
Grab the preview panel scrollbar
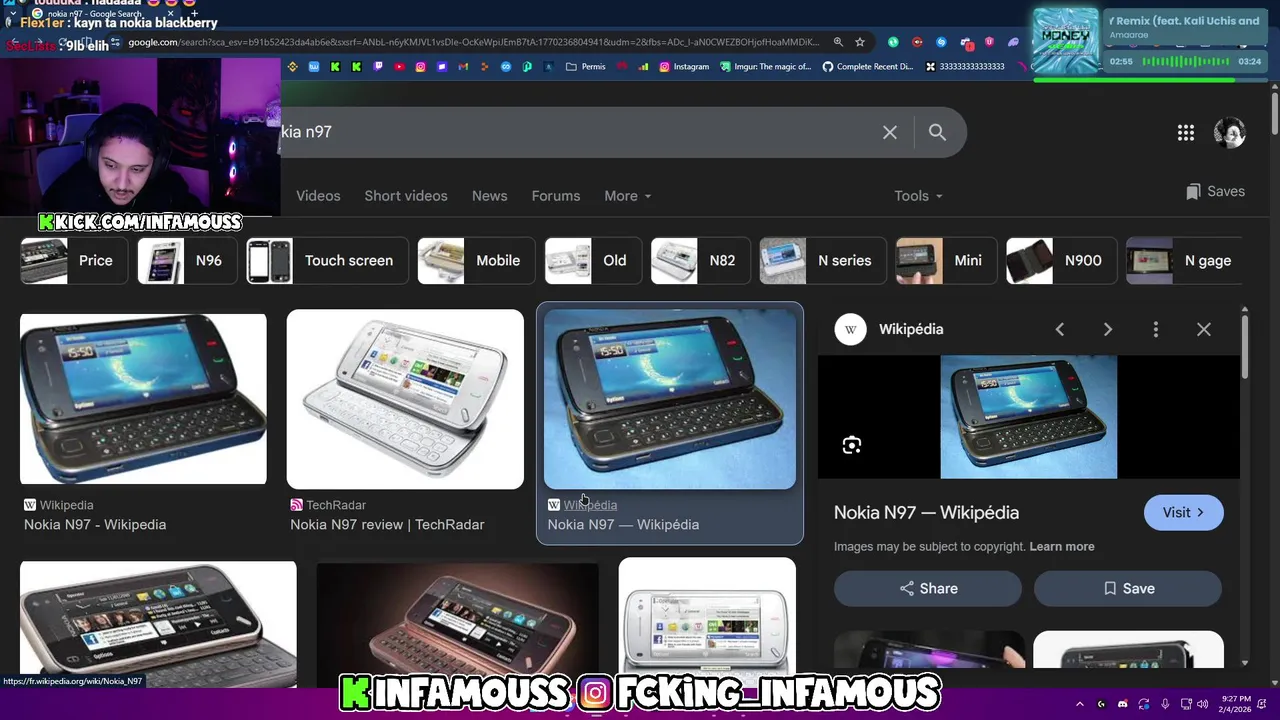pos(1245,345)
